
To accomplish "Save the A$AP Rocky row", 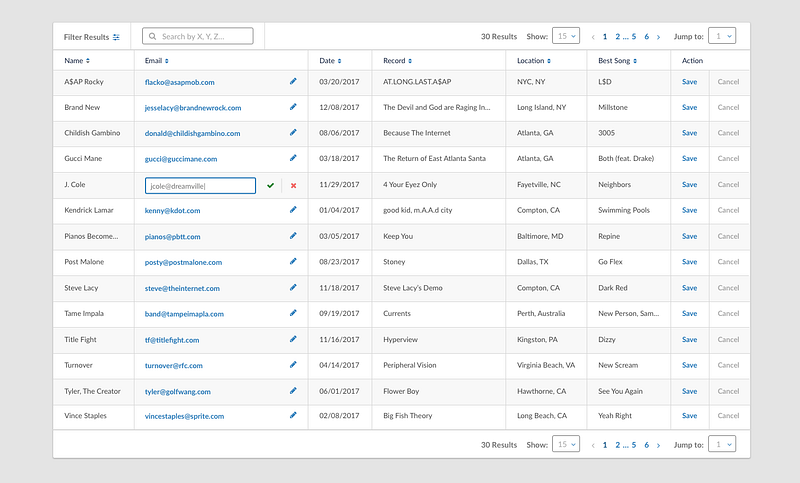I will click(689, 82).
